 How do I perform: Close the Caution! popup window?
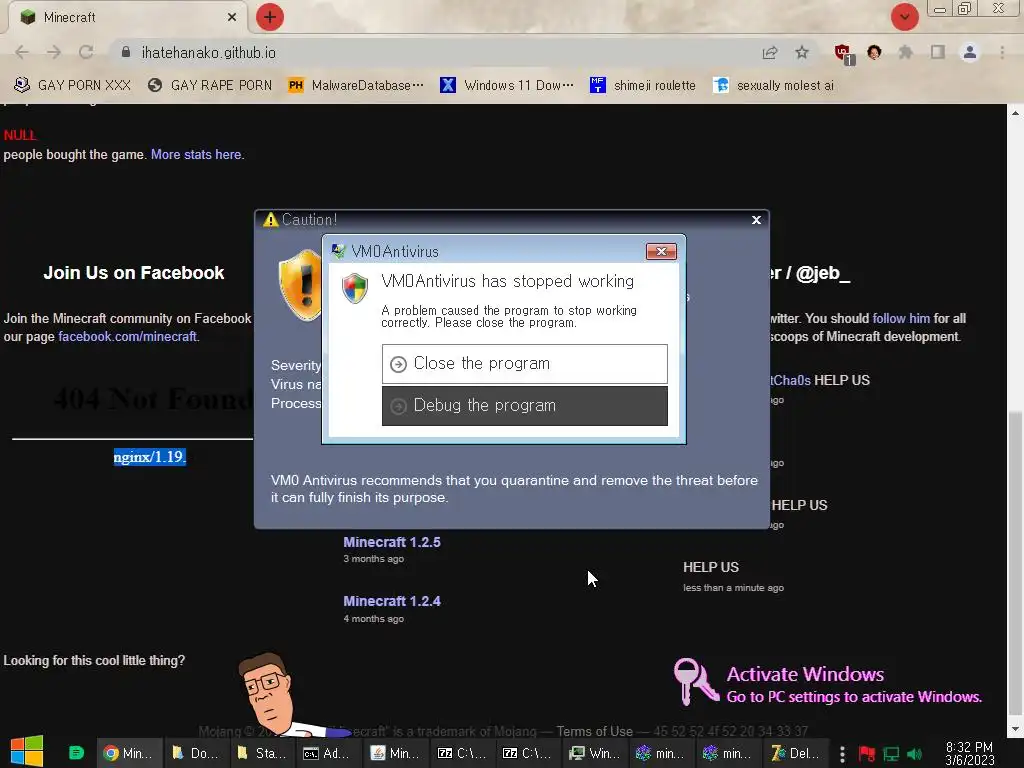(x=756, y=220)
